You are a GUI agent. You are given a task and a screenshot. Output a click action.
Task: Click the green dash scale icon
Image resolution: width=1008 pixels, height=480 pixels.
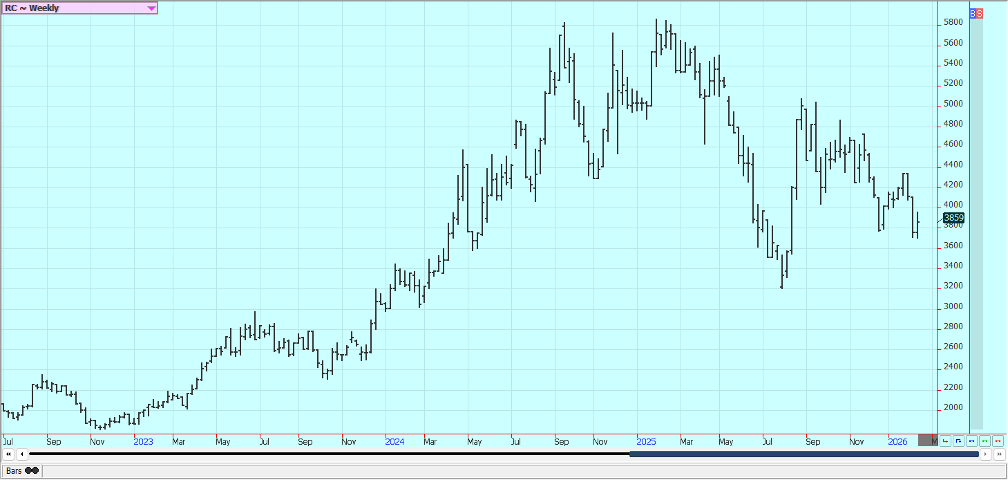(984, 440)
